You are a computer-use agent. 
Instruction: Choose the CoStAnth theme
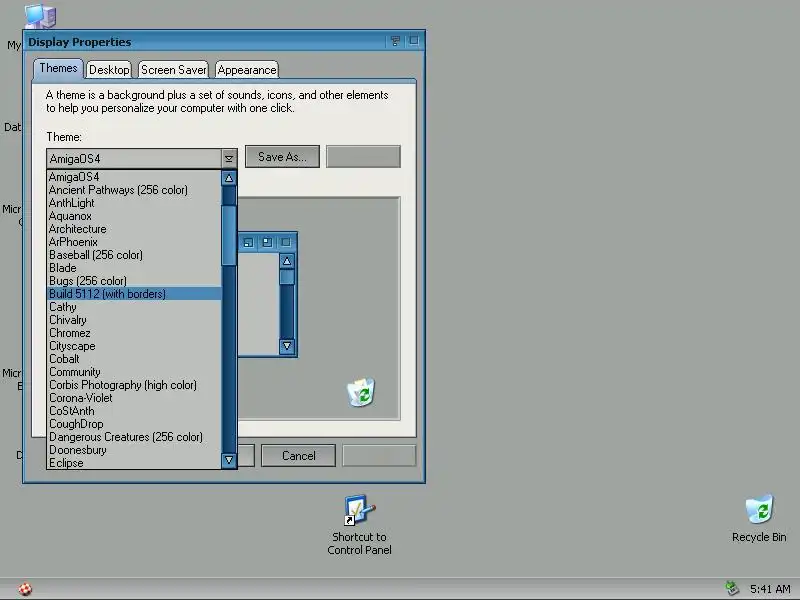pos(134,411)
